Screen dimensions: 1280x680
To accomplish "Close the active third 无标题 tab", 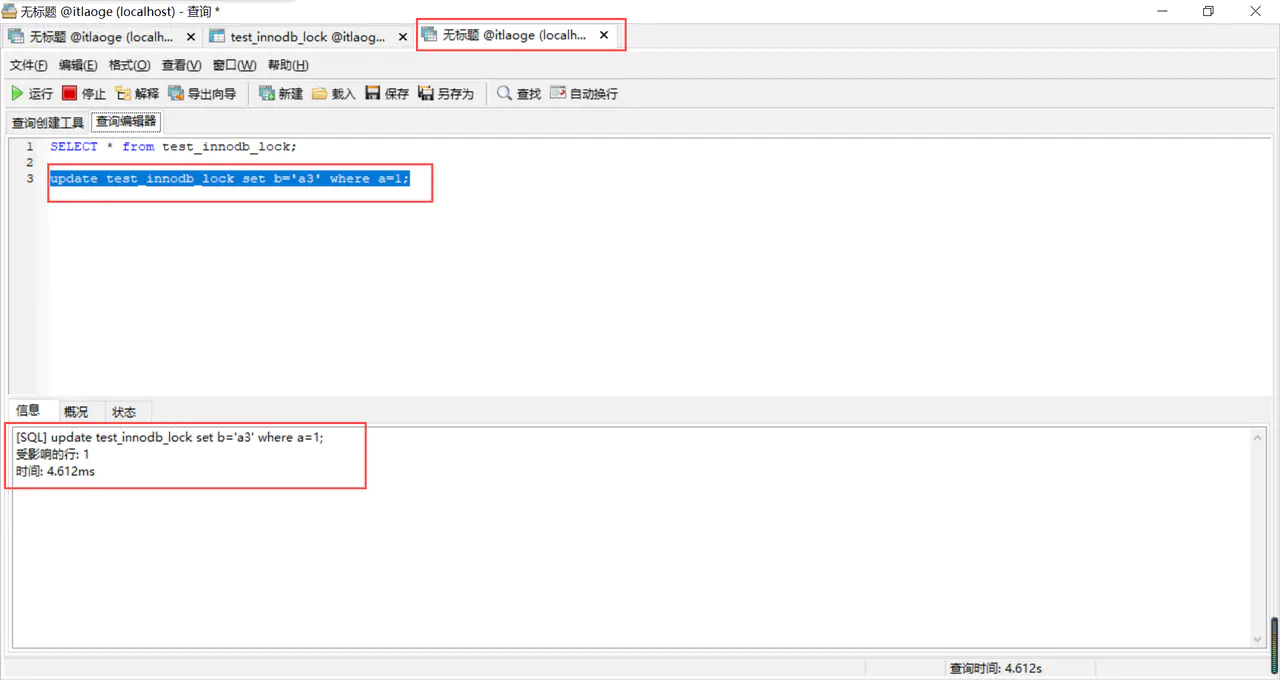I will pos(604,35).
